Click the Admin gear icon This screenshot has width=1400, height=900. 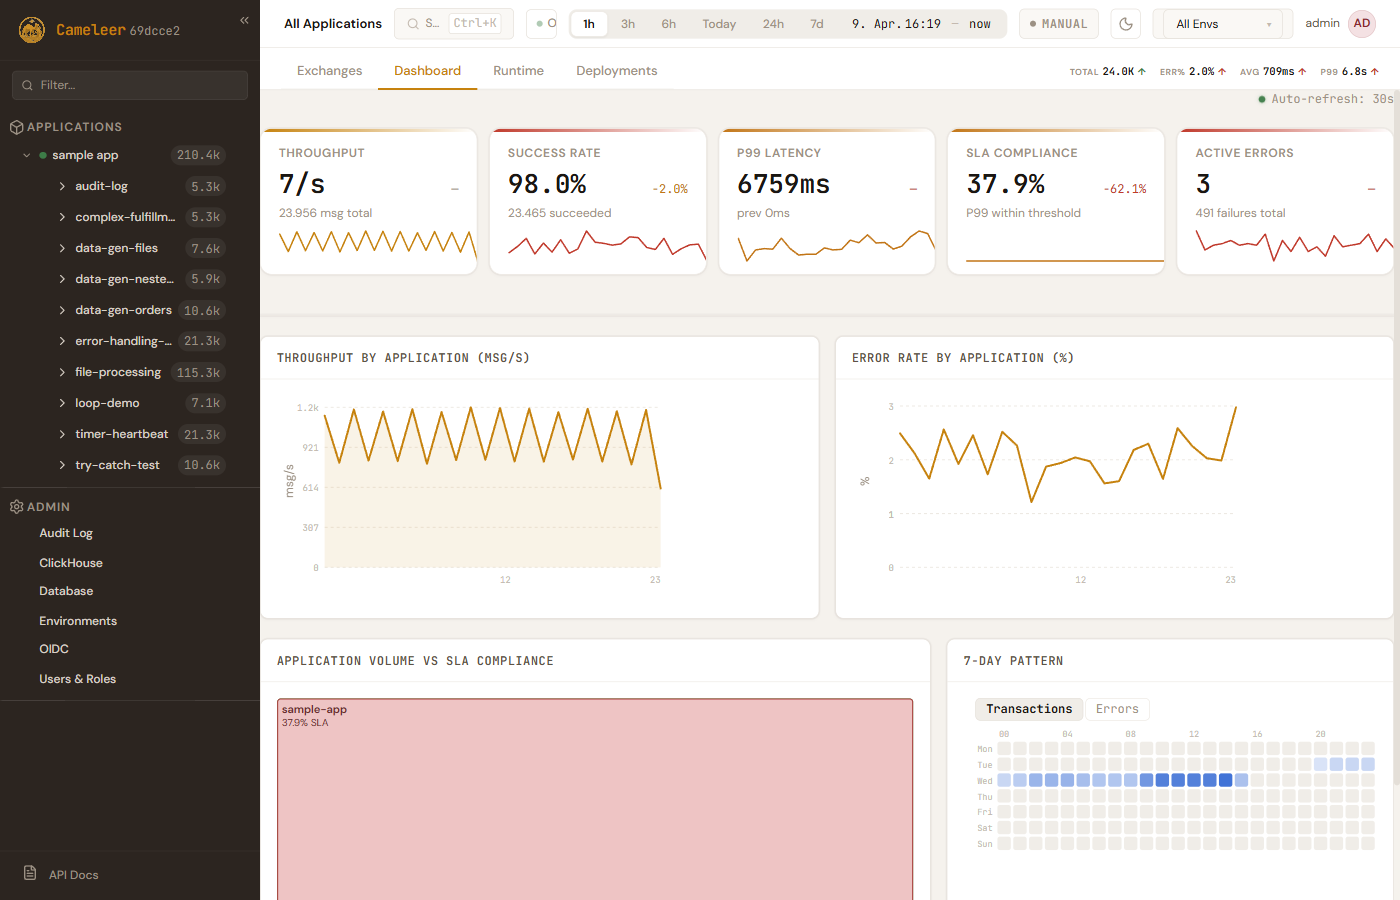point(16,507)
